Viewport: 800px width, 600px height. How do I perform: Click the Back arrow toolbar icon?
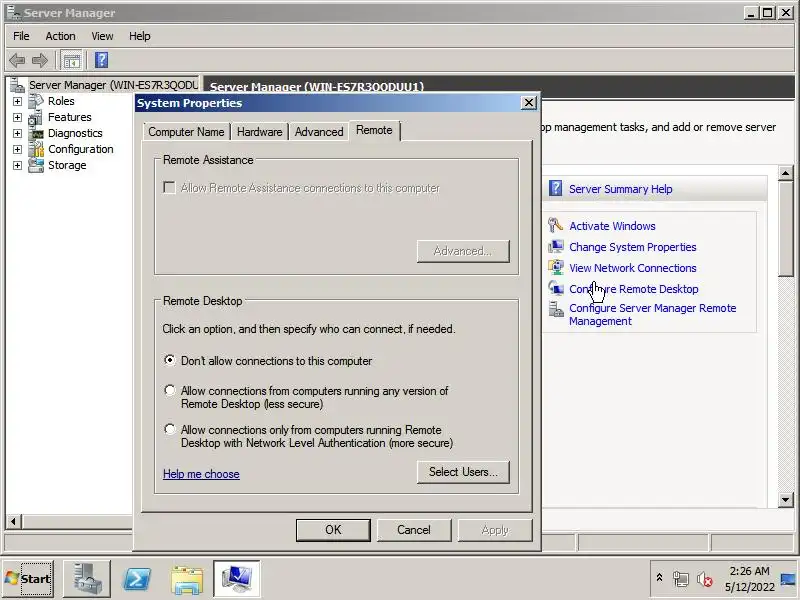pos(17,61)
